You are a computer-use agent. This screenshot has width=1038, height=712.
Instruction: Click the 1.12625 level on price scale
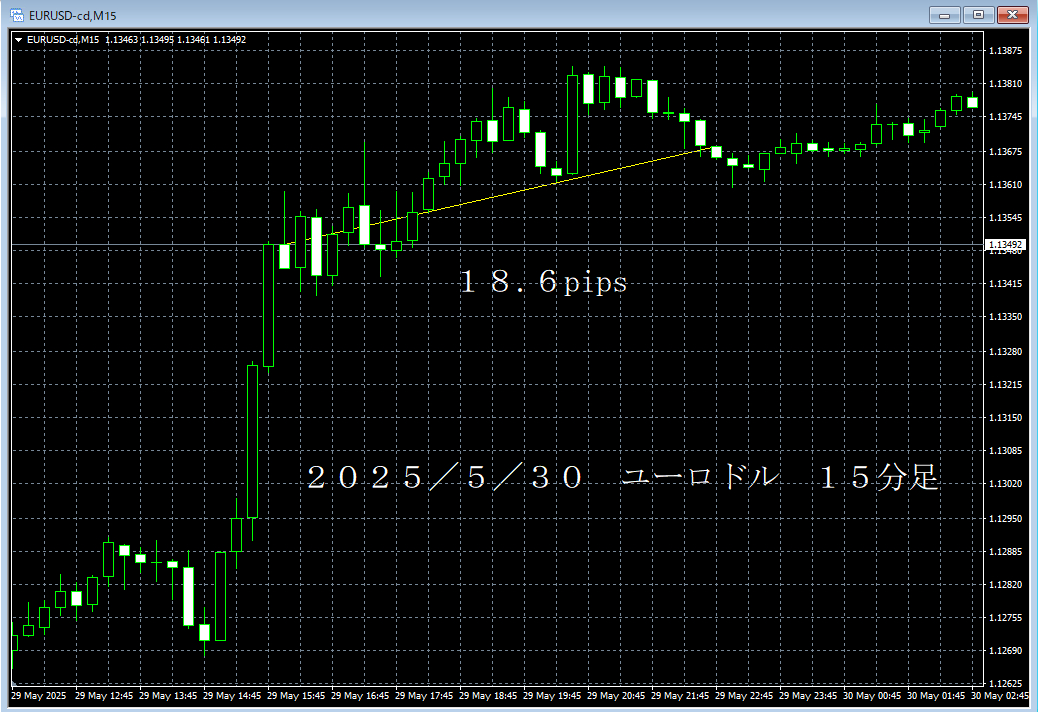(x=1004, y=684)
